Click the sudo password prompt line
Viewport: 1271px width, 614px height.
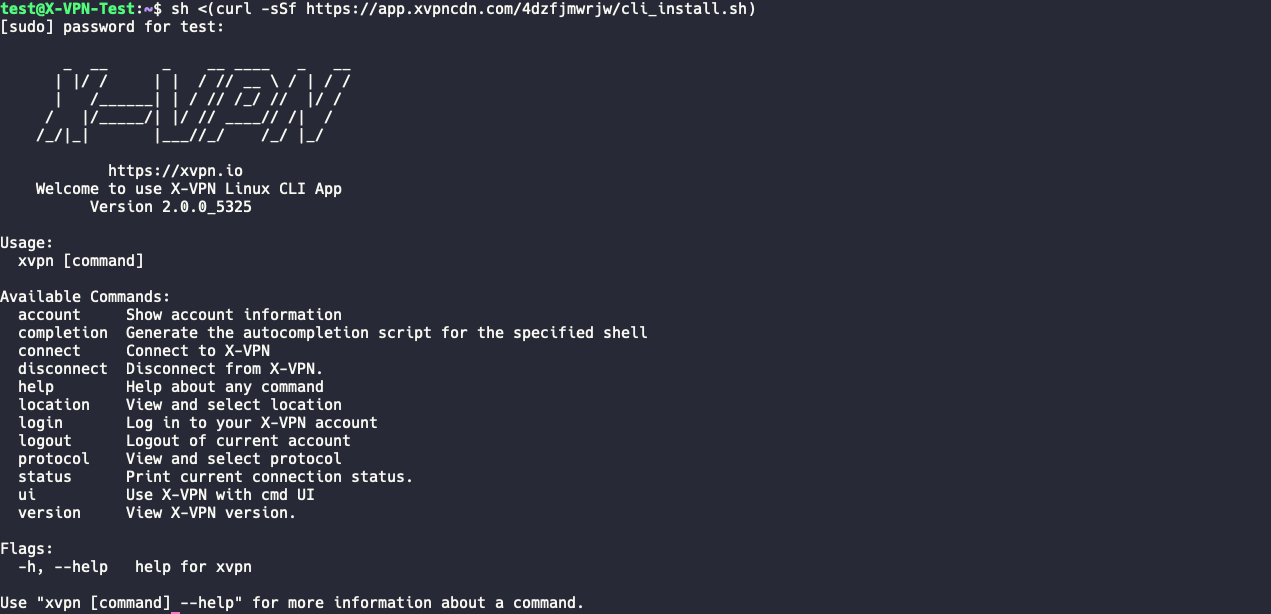(112, 27)
